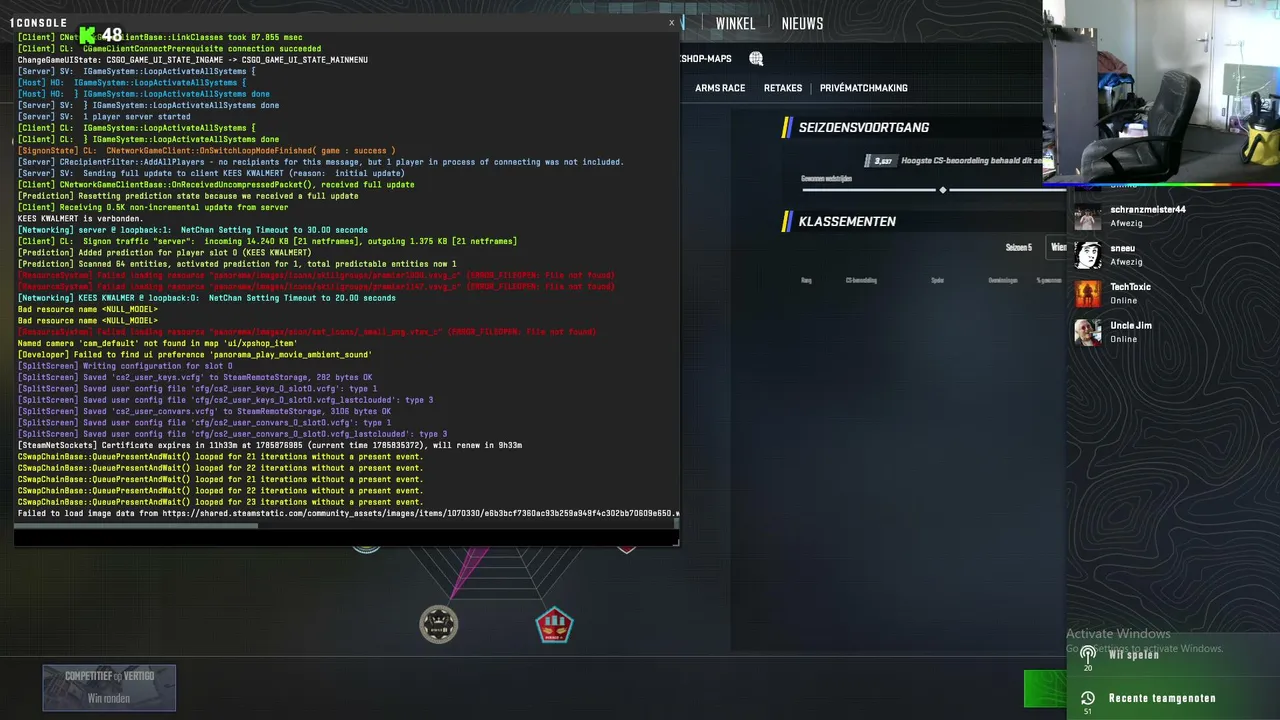
Task: Click the "connection succeeded" console line
Action: click(x=170, y=48)
